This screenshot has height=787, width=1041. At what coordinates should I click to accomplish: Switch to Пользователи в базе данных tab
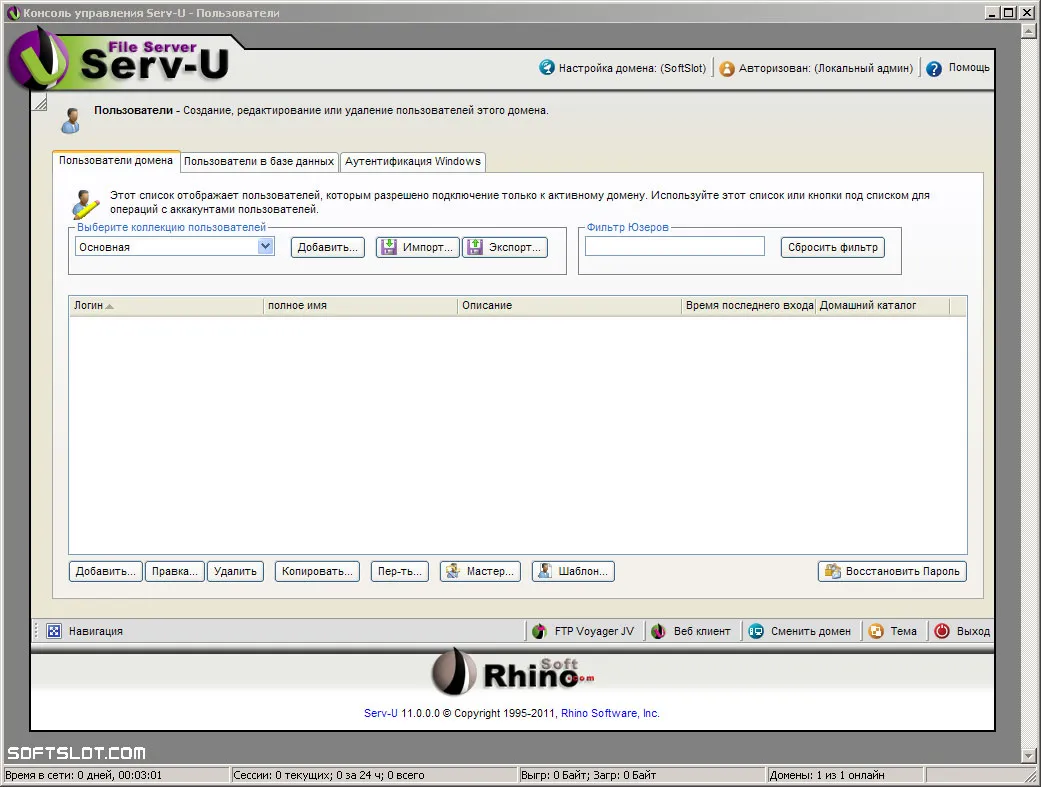pyautogui.click(x=259, y=161)
